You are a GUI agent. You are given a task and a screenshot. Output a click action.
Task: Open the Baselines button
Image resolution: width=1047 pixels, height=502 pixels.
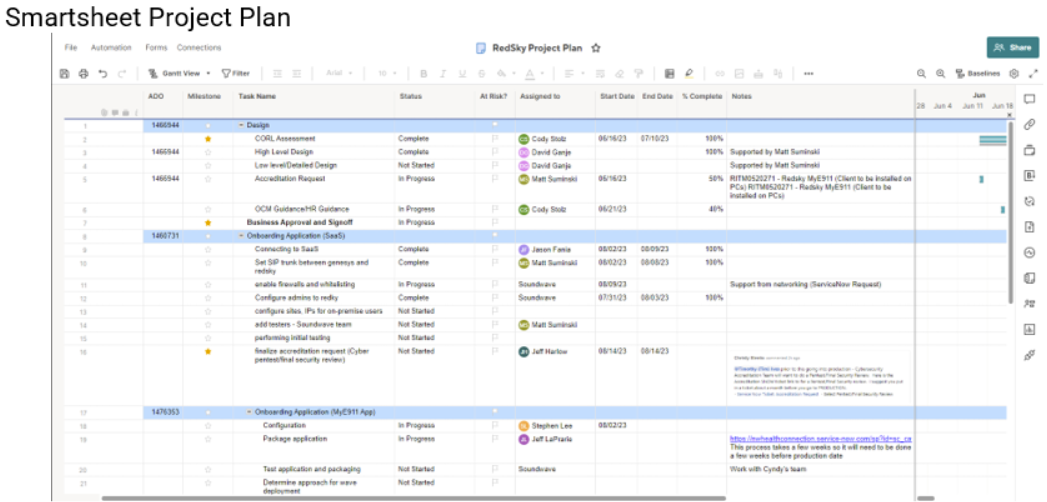pos(978,73)
